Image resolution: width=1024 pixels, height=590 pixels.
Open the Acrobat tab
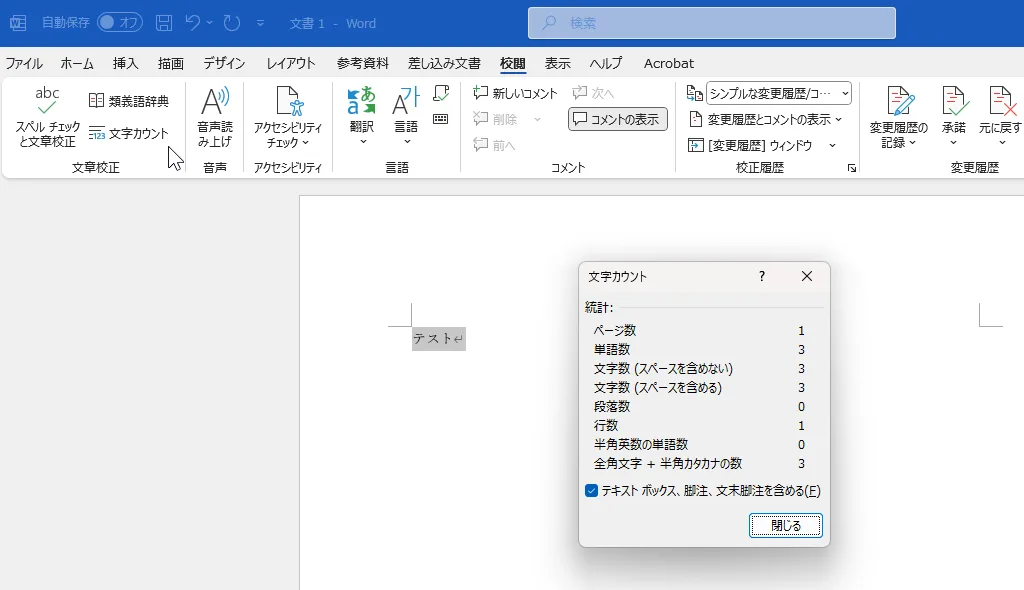coord(669,63)
